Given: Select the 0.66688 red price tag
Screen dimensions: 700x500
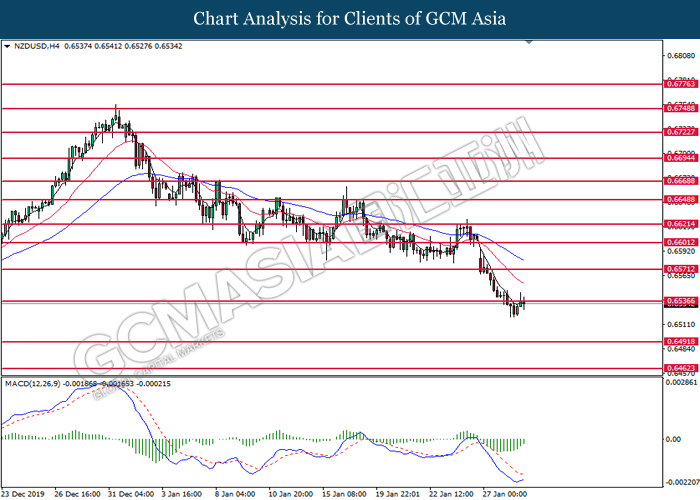Looking at the screenshot, I should pyautogui.click(x=681, y=182).
